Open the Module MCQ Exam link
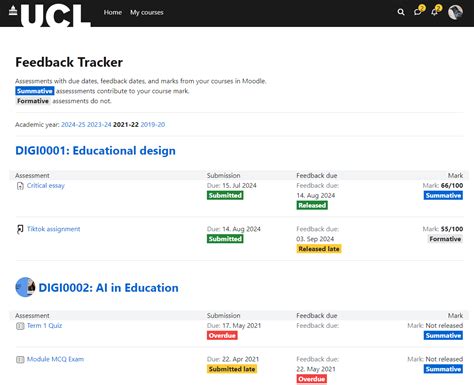 (55, 359)
